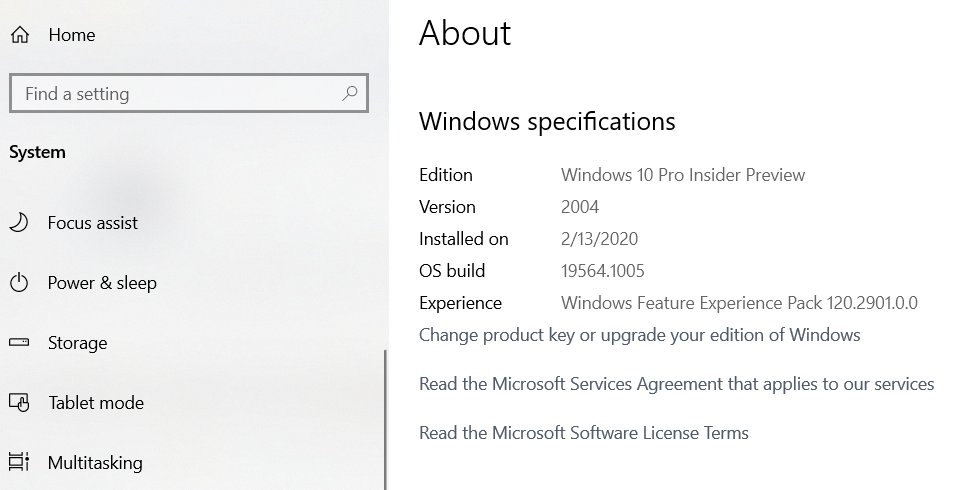973x490 pixels.
Task: Open the Home settings page
Action: click(x=72, y=35)
